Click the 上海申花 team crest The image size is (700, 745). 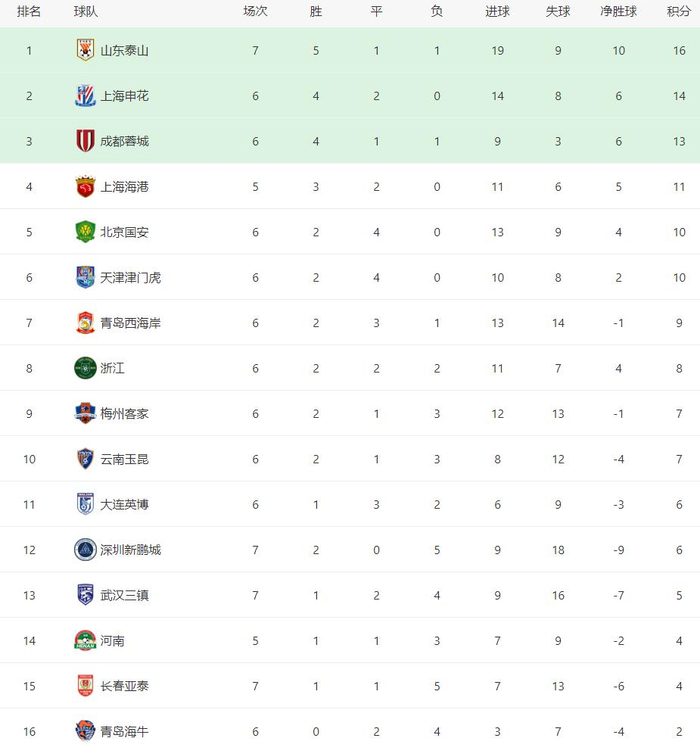tap(85, 96)
